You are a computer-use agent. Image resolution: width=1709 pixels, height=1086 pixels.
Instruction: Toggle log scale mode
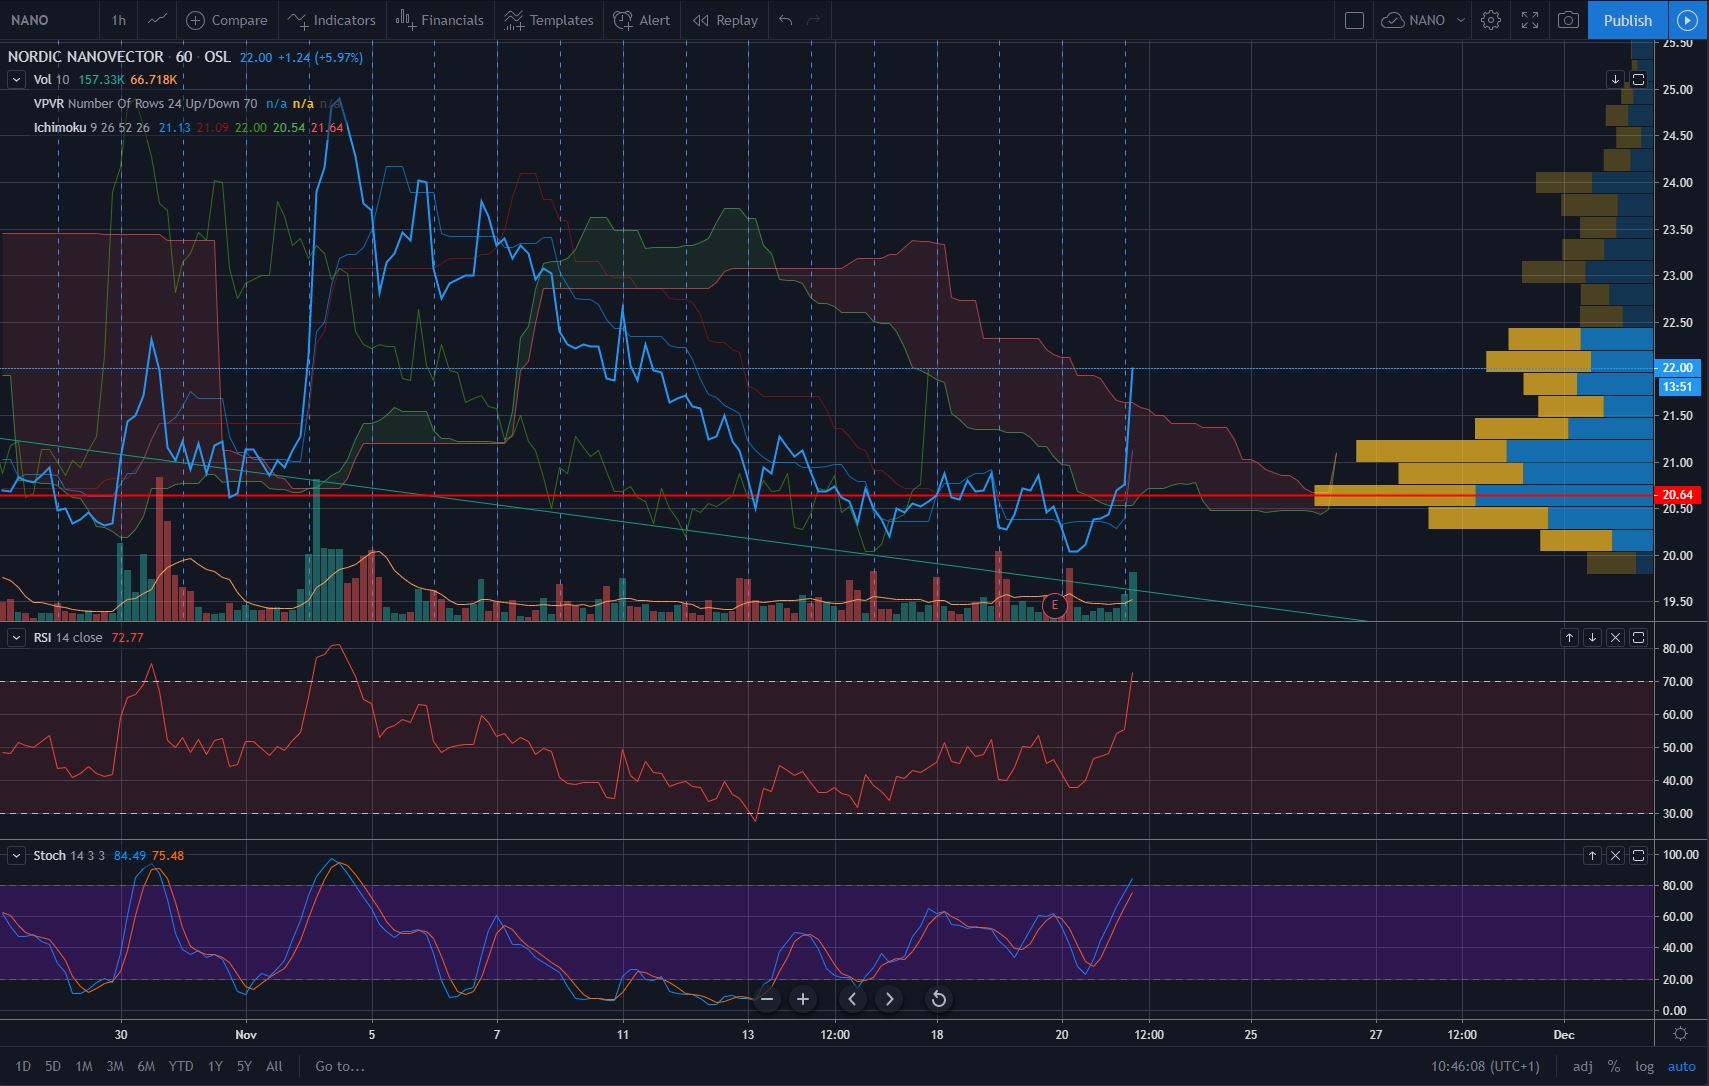[1644, 1066]
